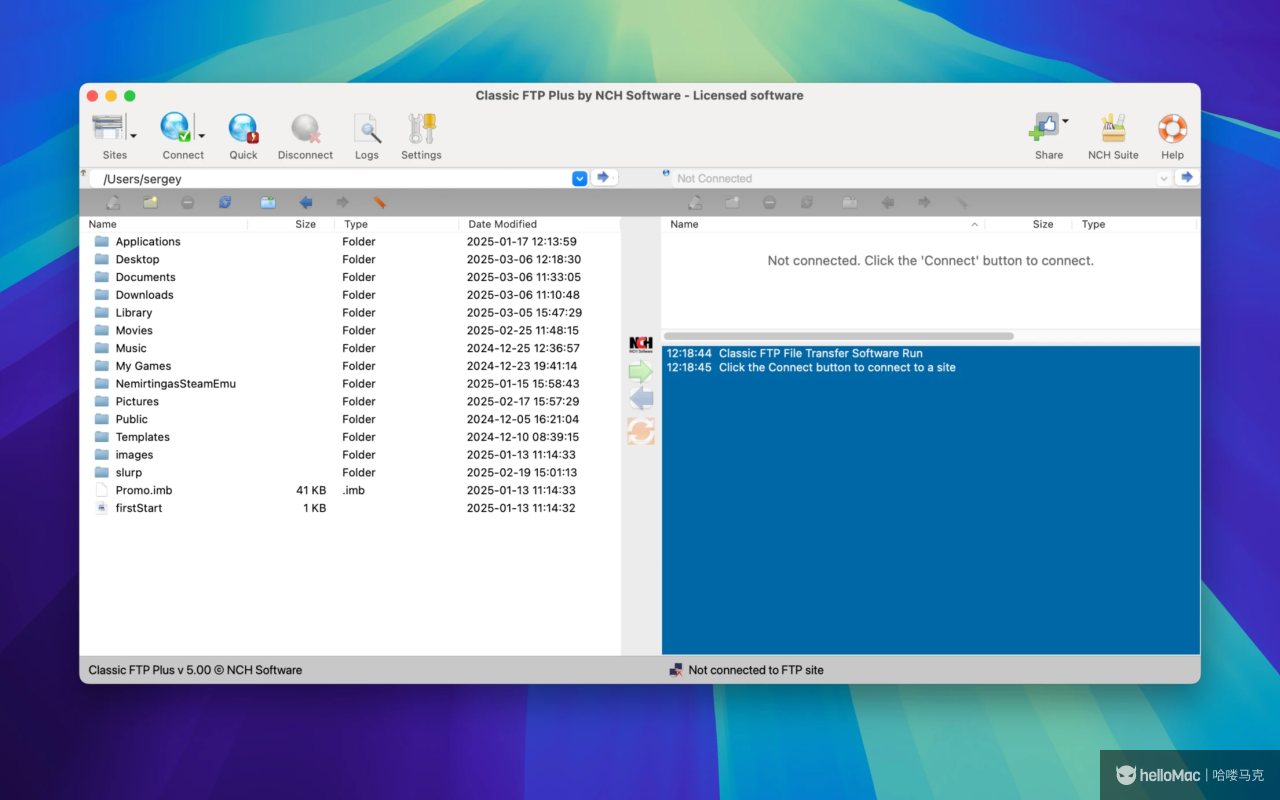Screen dimensions: 1280x800
Task: Click the Connect globe icon
Action: click(x=176, y=128)
